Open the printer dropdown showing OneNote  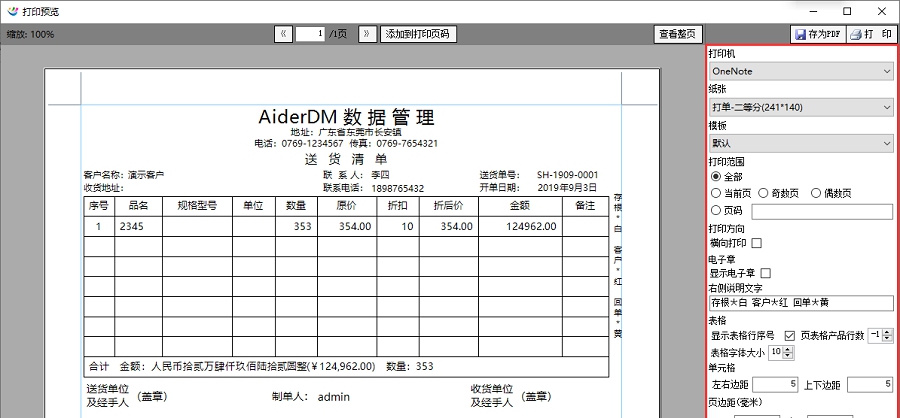click(801, 71)
